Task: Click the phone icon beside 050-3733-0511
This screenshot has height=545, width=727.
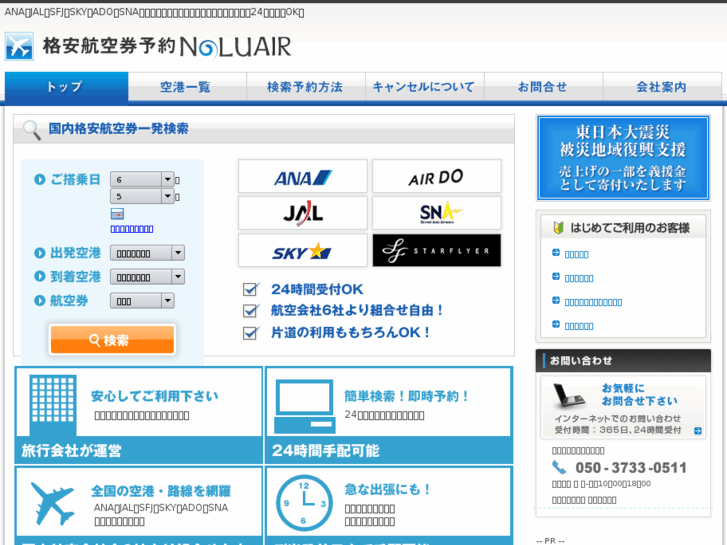Action: (x=559, y=468)
